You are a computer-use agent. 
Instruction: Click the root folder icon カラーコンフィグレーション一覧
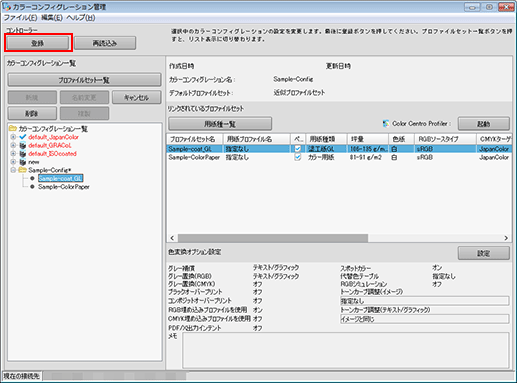point(13,128)
